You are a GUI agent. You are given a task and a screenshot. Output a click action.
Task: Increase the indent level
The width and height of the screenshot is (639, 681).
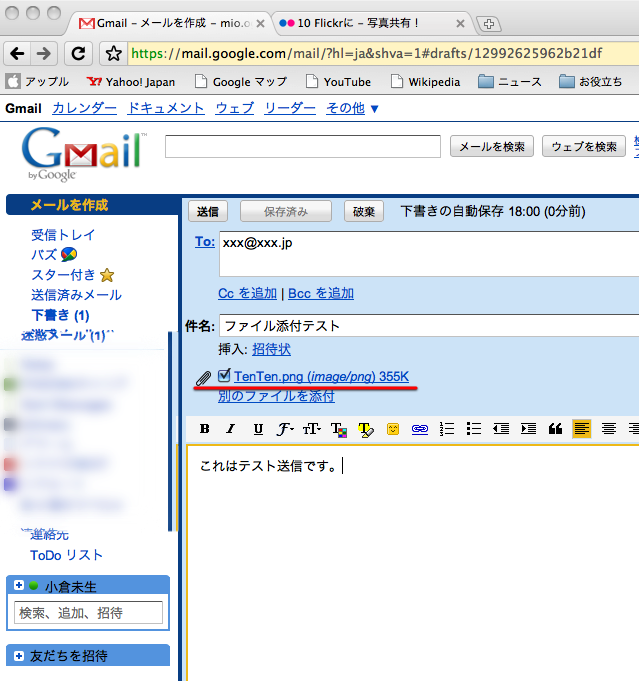click(x=528, y=429)
